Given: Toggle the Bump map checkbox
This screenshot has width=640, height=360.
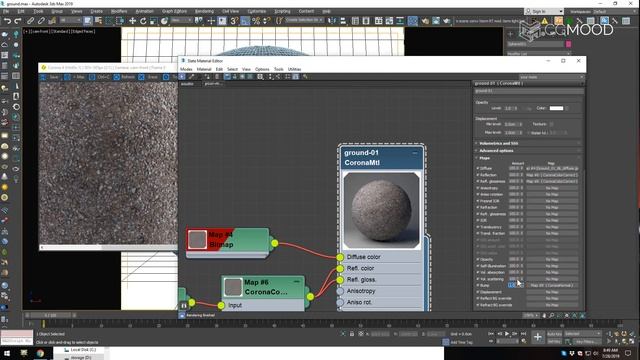Looking at the screenshot, I should point(478,285).
